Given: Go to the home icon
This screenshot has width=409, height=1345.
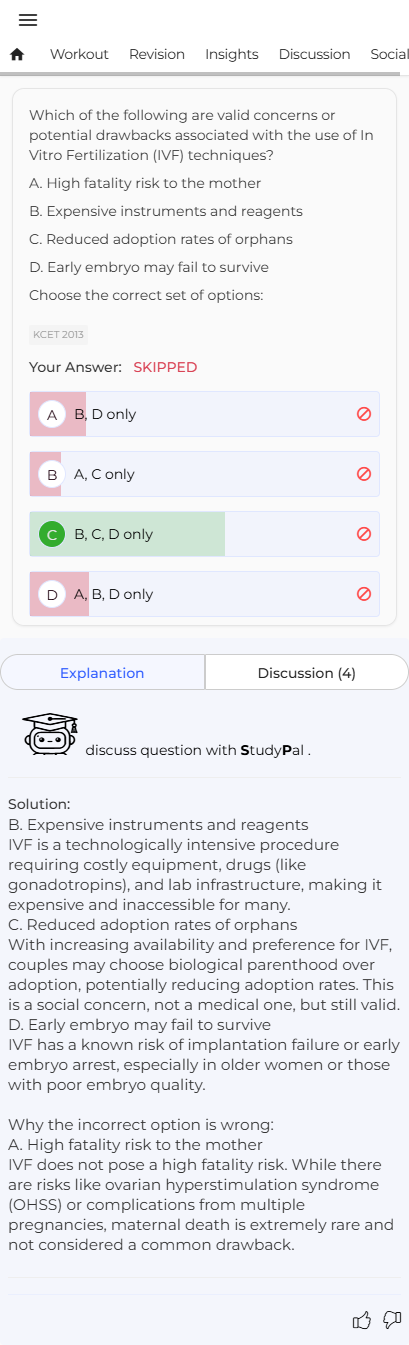Looking at the screenshot, I should click(16, 54).
